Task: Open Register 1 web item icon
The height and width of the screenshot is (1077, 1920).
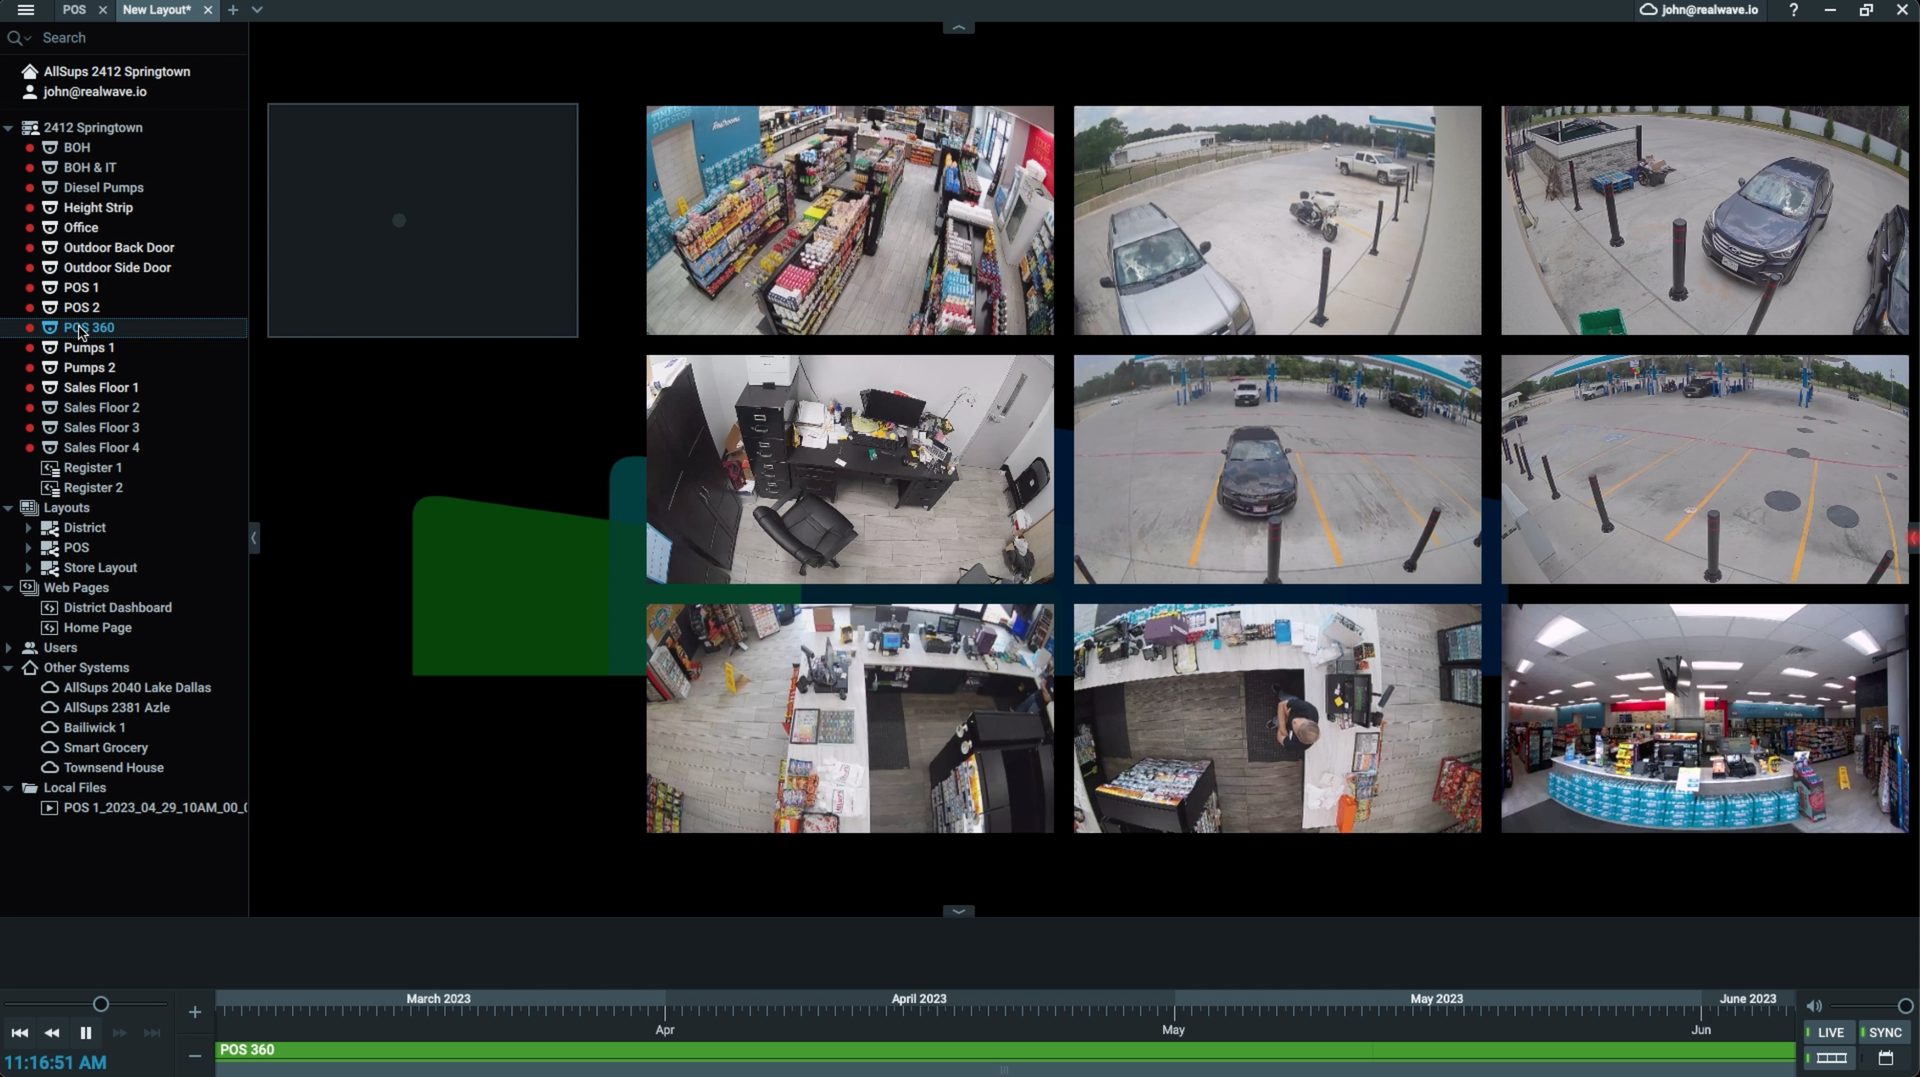Action: pyautogui.click(x=50, y=468)
